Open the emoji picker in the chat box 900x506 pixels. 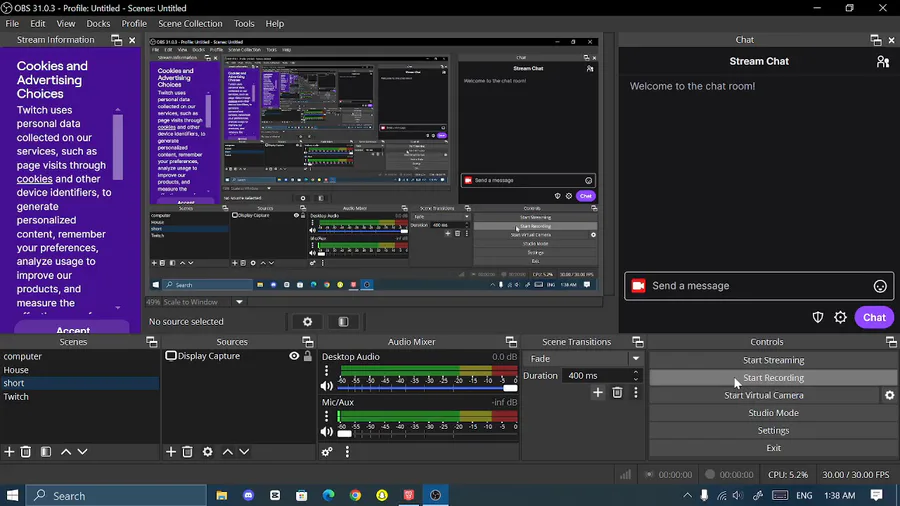click(880, 286)
